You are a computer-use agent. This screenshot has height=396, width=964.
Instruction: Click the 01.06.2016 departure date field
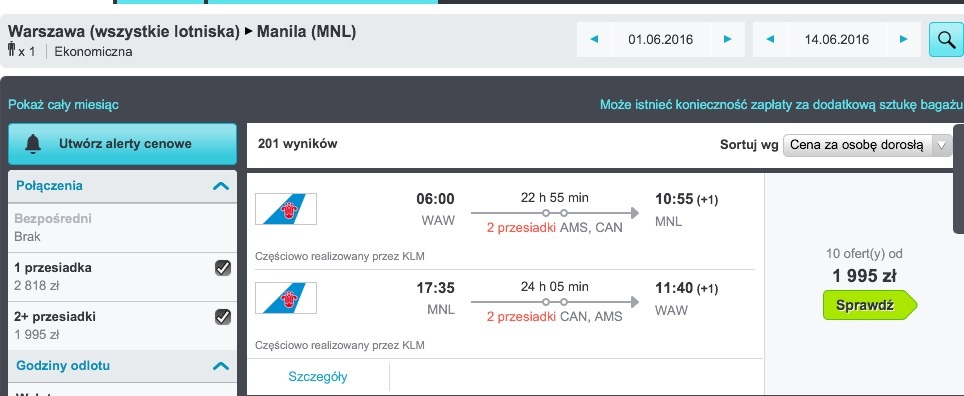click(x=661, y=39)
